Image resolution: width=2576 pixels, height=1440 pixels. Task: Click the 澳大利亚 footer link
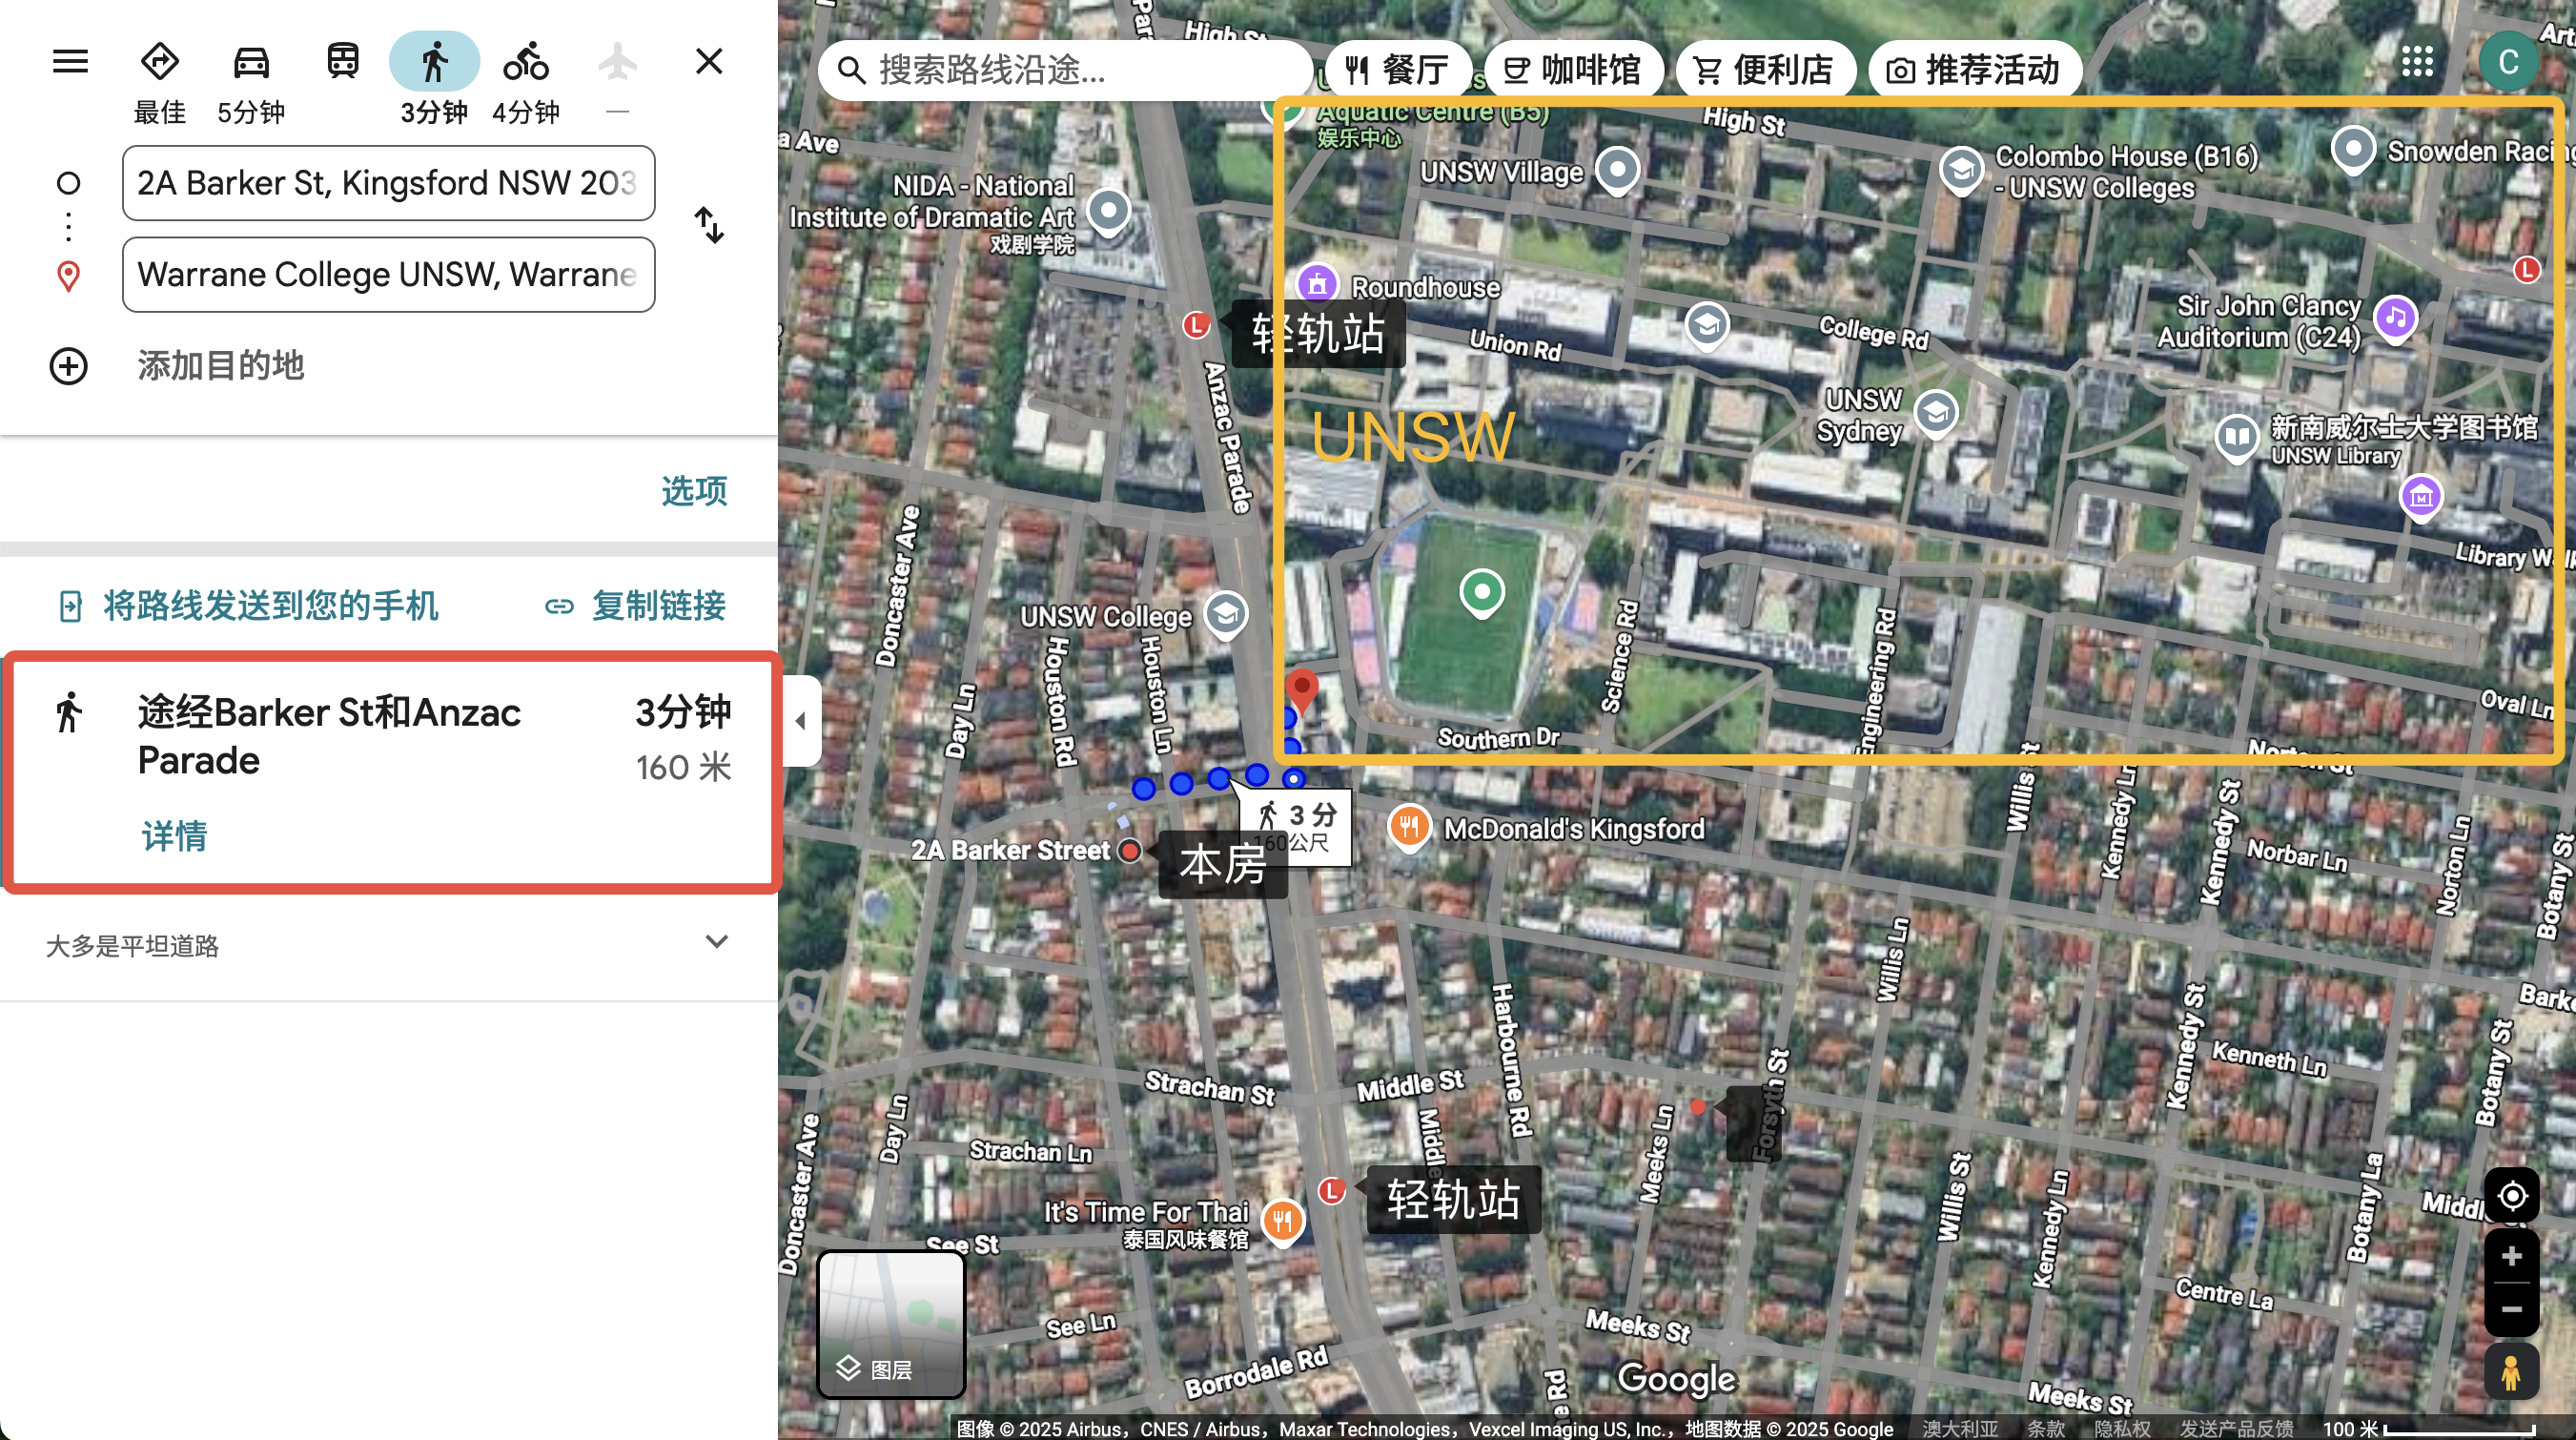pos(1960,1429)
